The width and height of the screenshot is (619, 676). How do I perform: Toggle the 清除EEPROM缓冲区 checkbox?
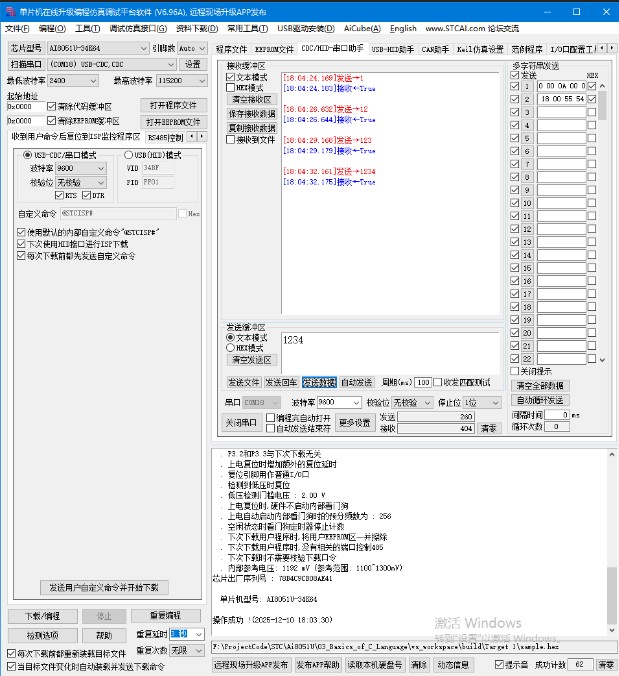pos(51,121)
